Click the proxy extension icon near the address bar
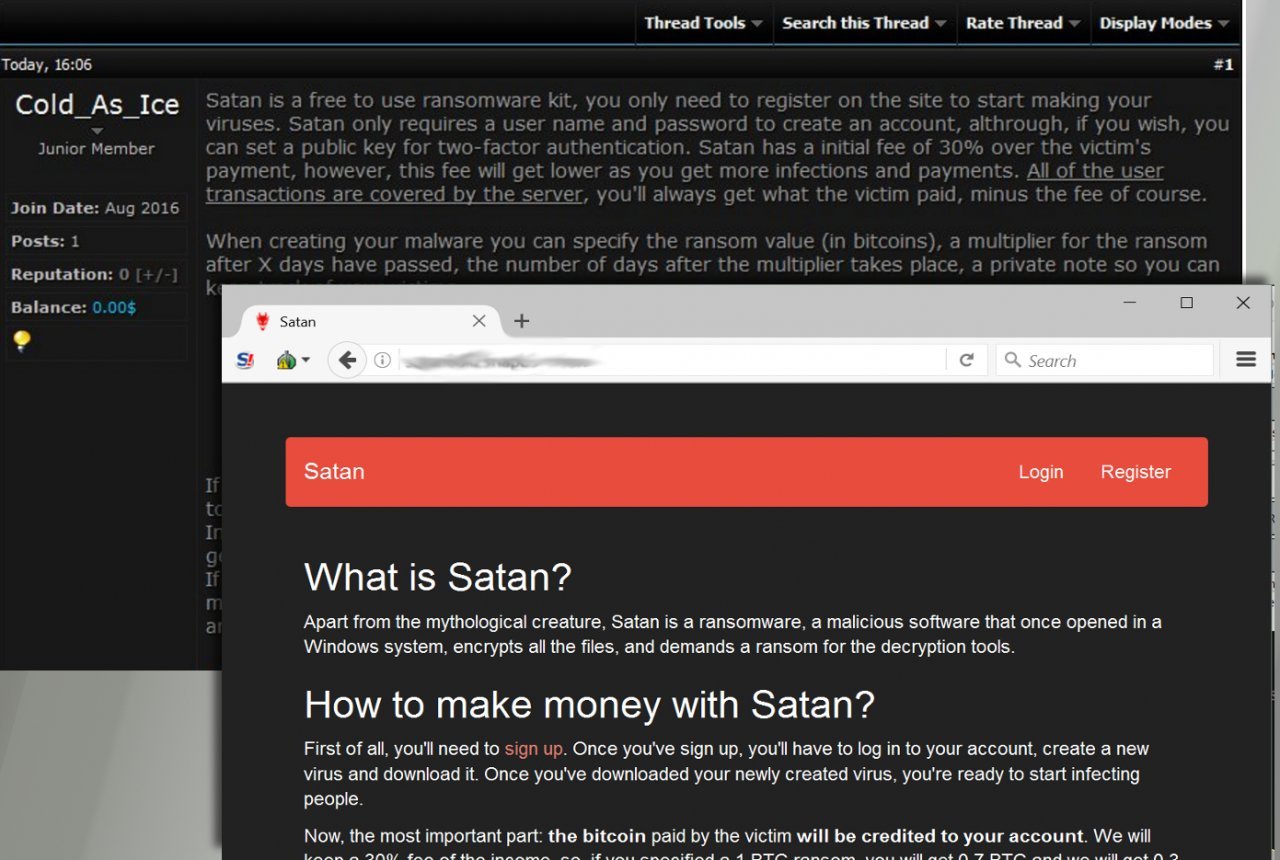This screenshot has width=1280, height=860. [x=285, y=360]
